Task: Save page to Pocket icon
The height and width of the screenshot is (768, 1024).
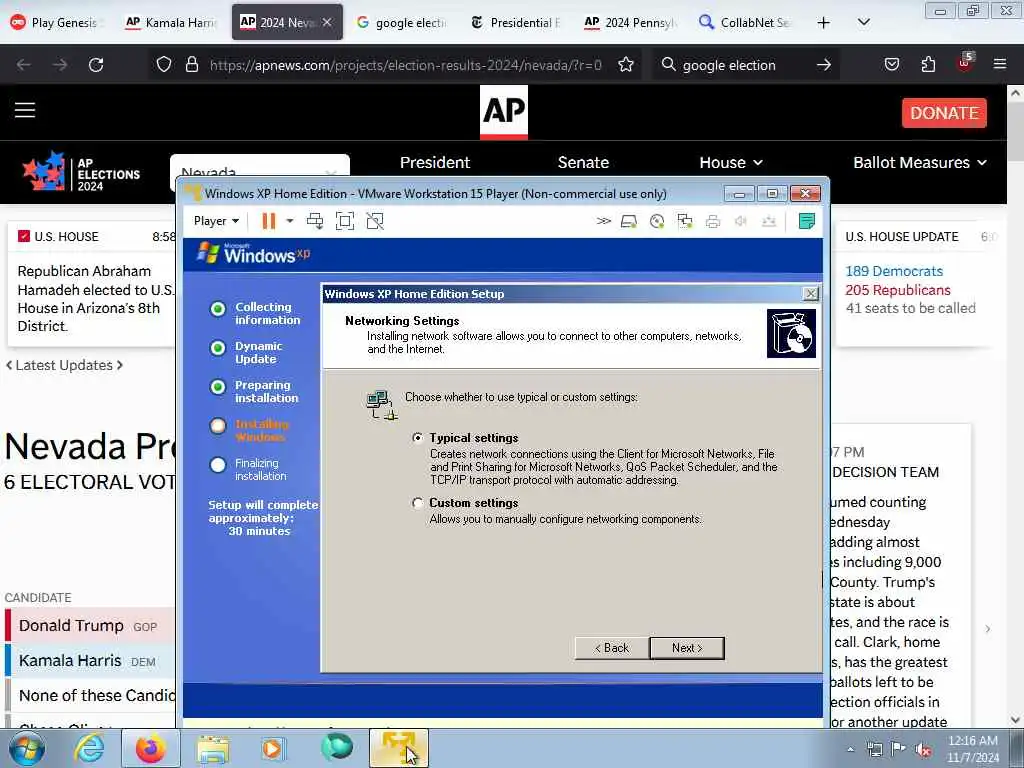Action: [891, 65]
